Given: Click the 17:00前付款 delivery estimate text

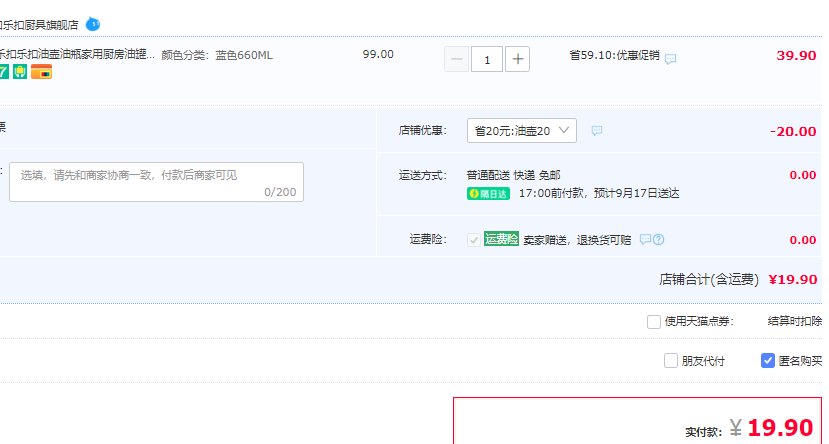Looking at the screenshot, I should [x=599, y=193].
